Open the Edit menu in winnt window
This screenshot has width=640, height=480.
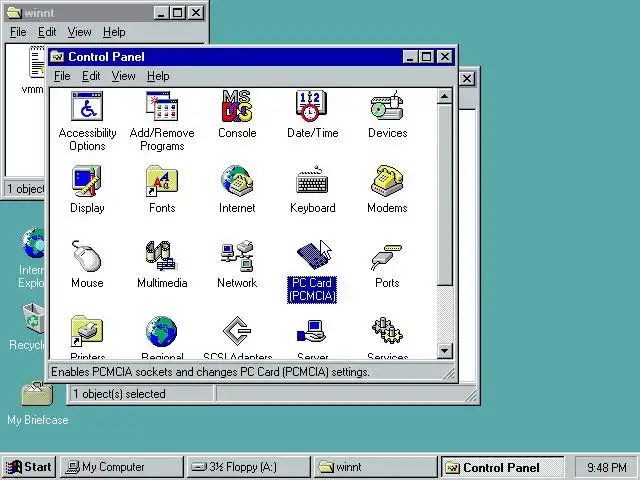(x=47, y=32)
